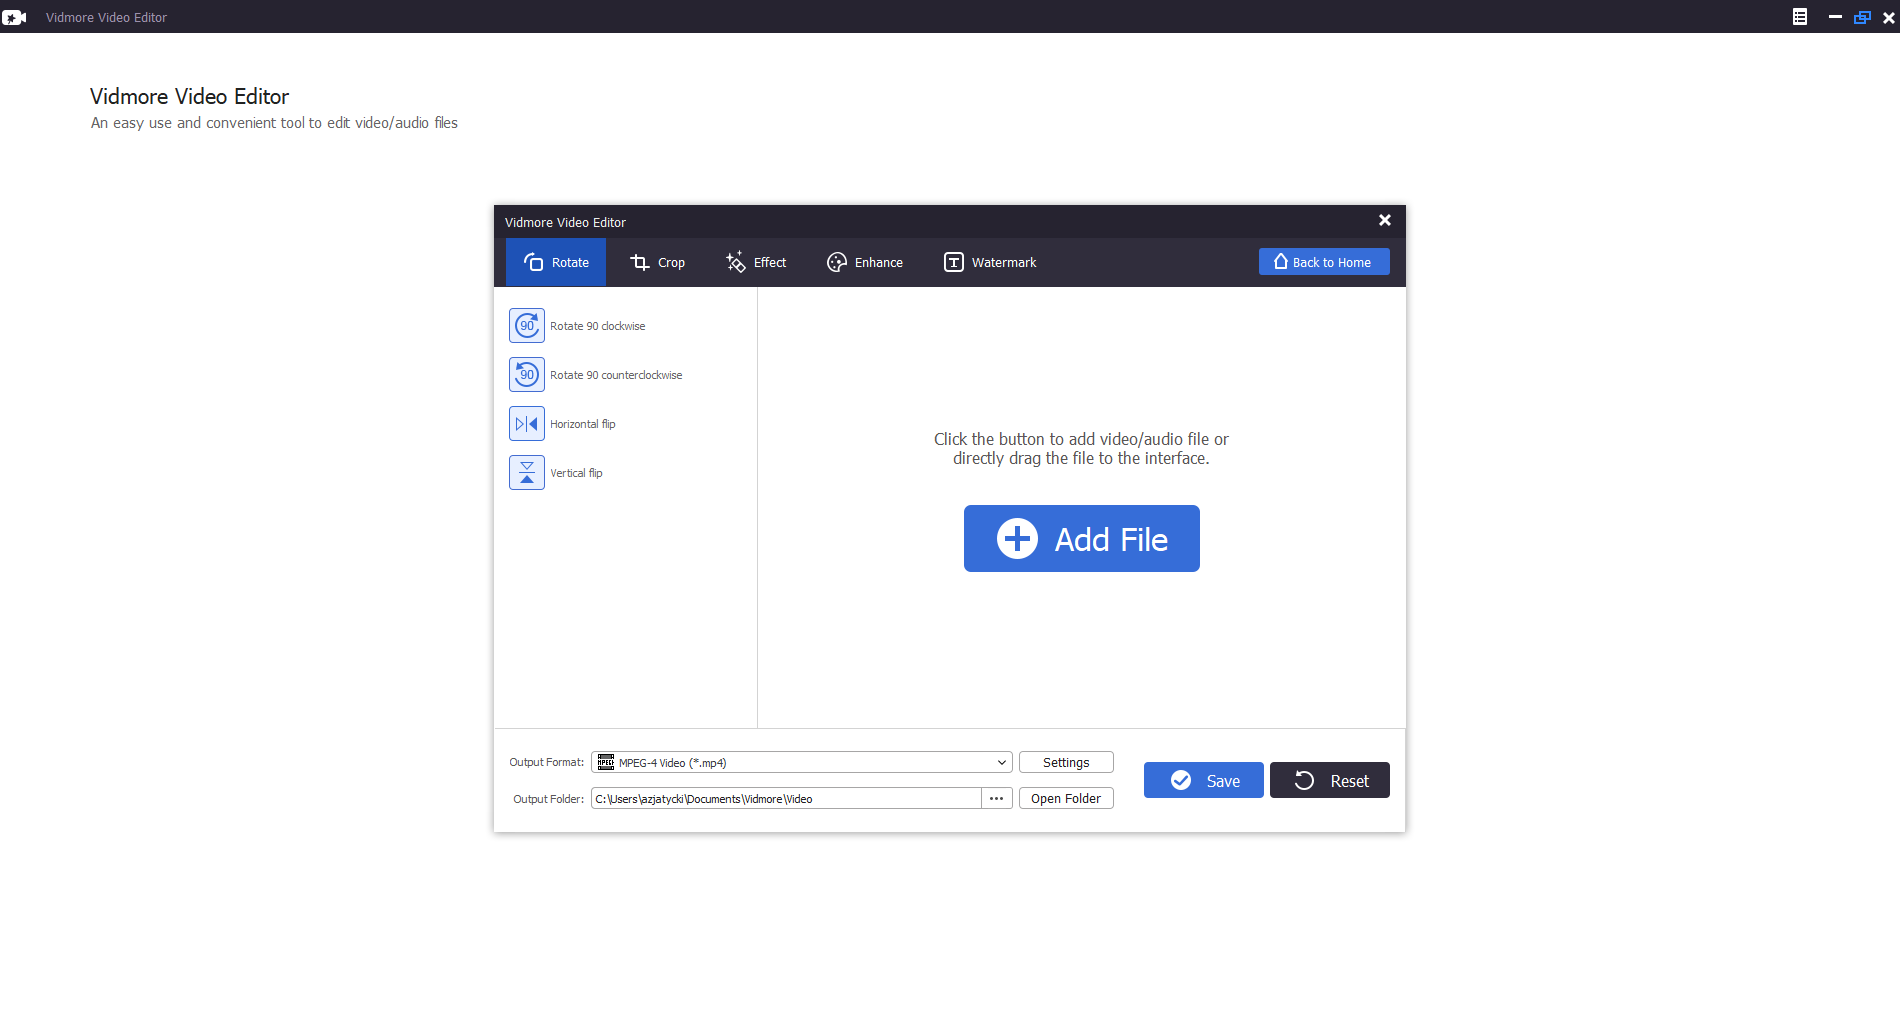This screenshot has width=1900, height=1029.
Task: Save the edited video
Action: [x=1204, y=780]
